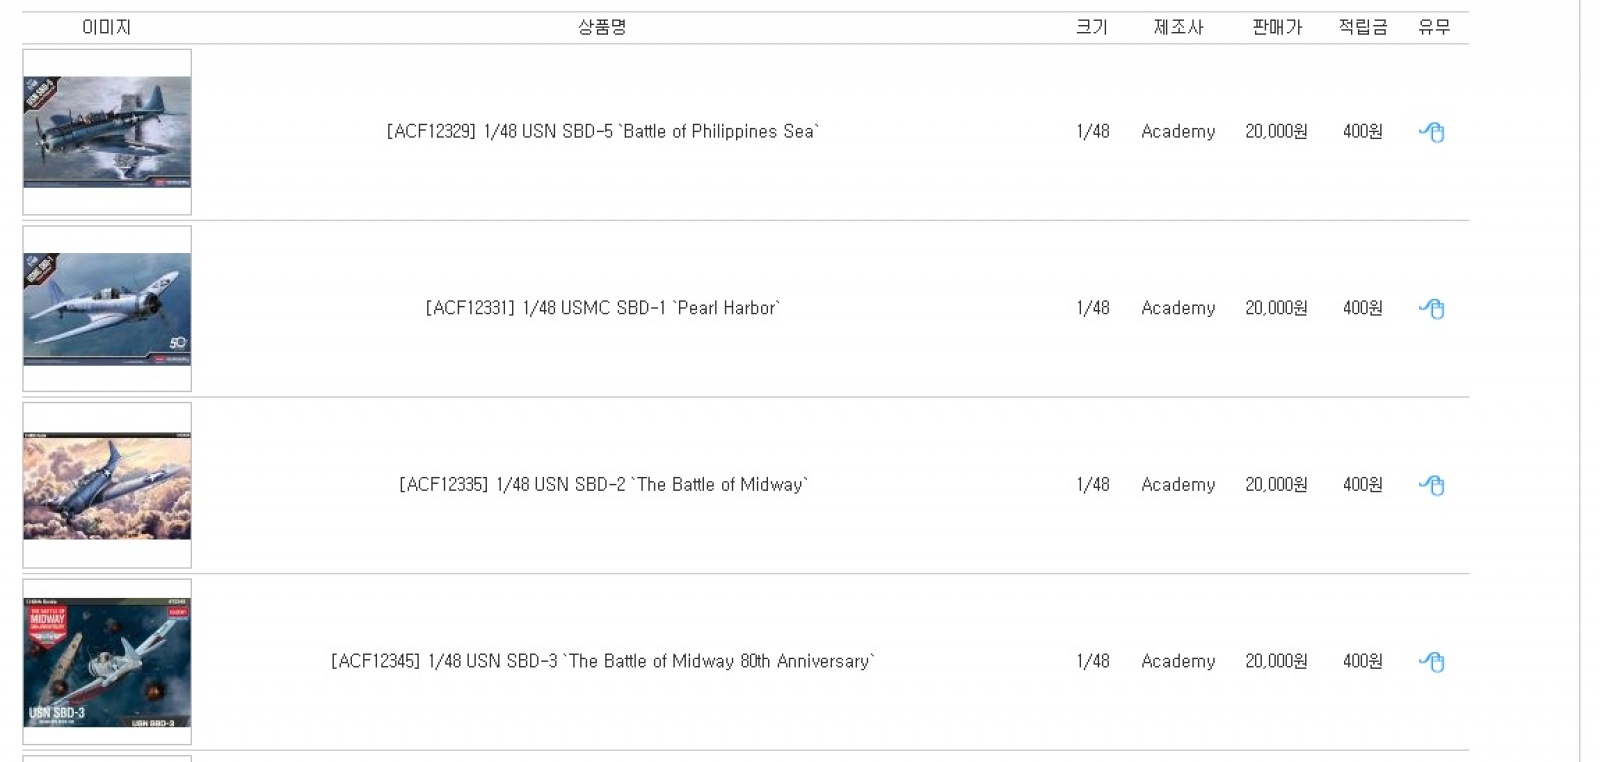Open product link ACF12345 USN SBD-3

tap(603, 661)
